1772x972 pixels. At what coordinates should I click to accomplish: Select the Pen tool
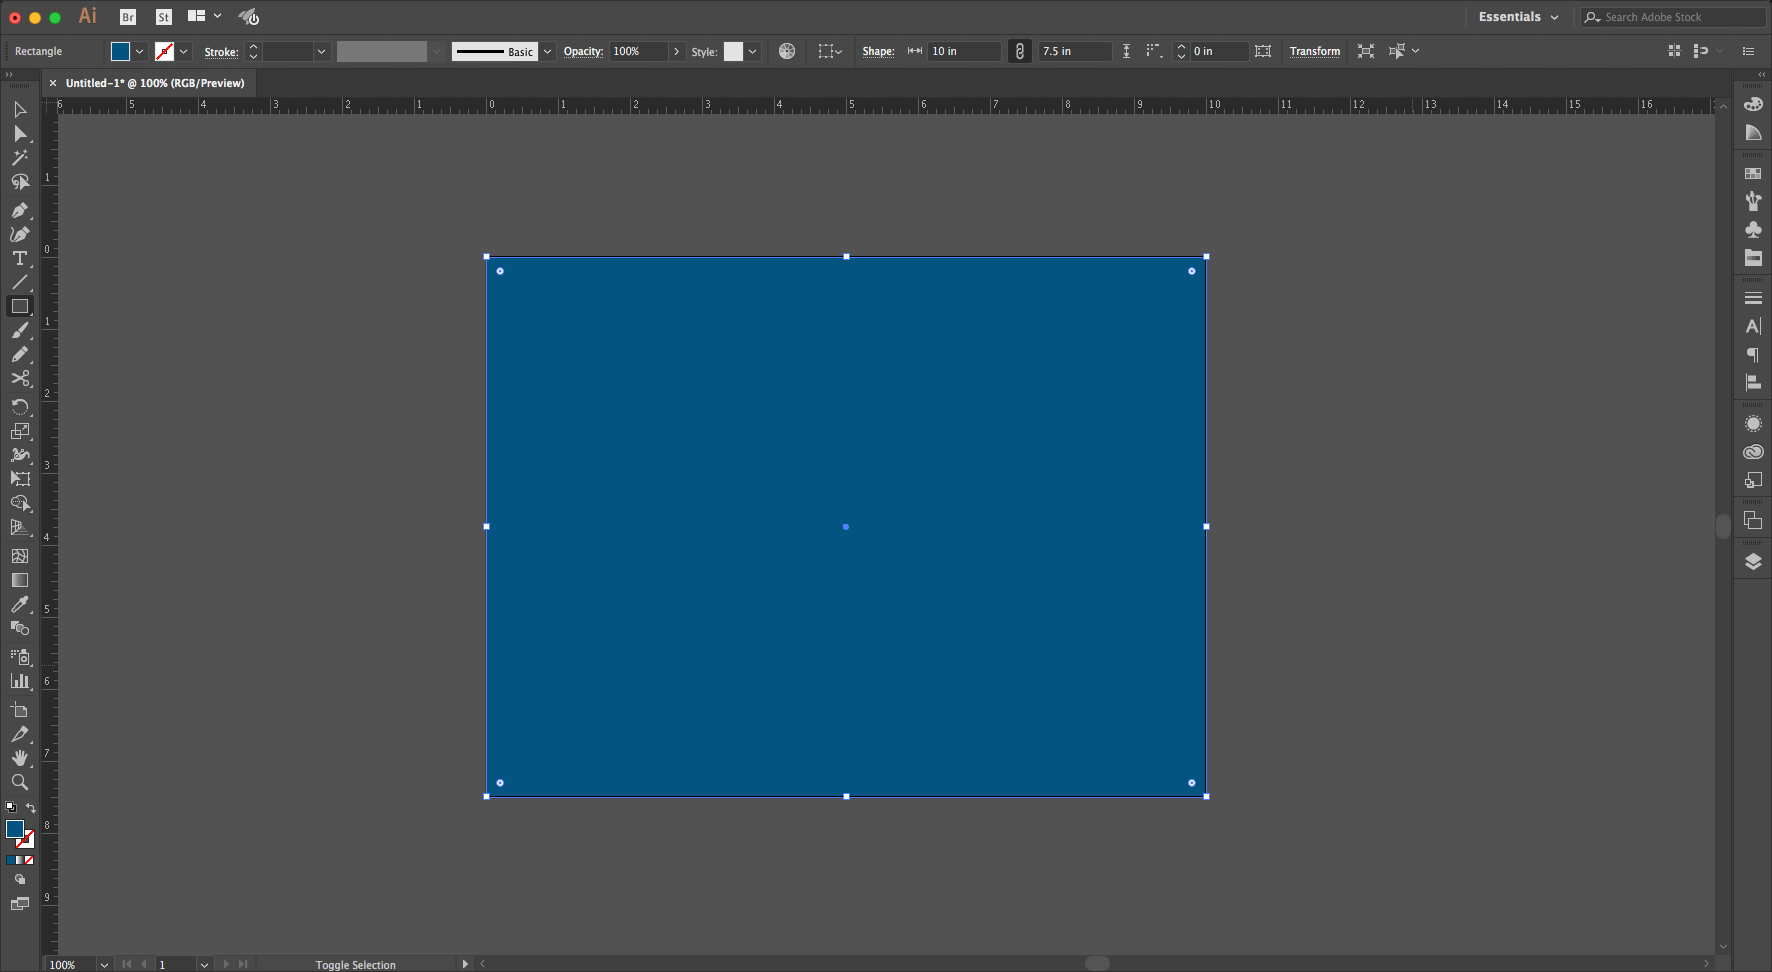19,211
